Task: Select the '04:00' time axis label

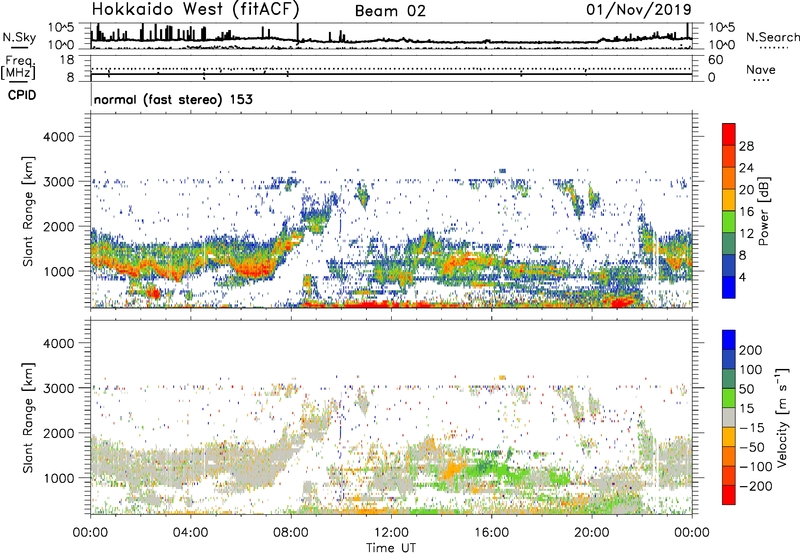Action: 190,533
